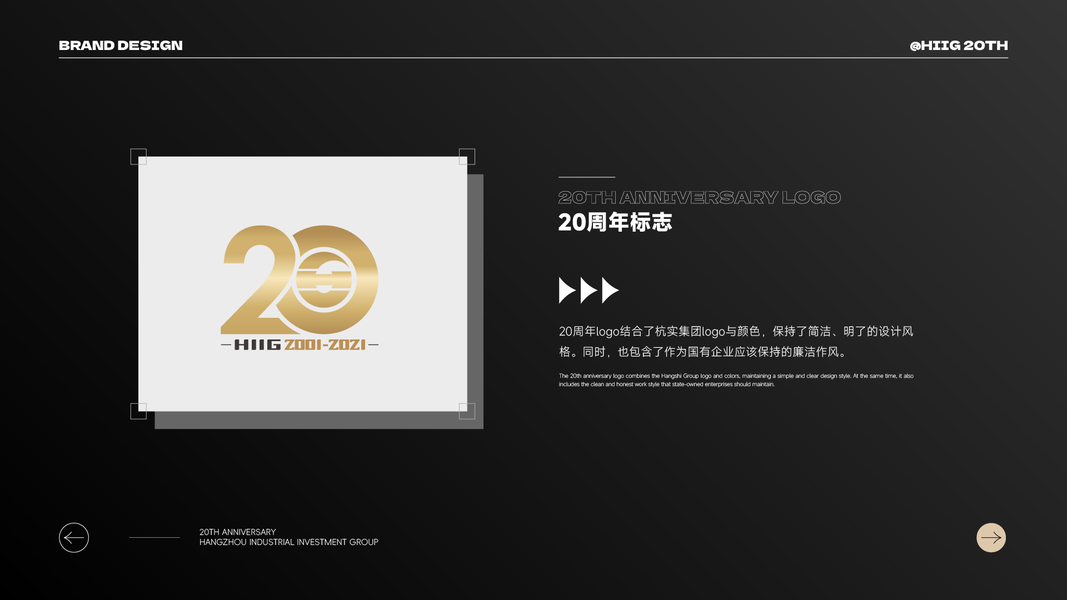The height and width of the screenshot is (600, 1067).
Task: Click the three white fast-forward triangles
Action: click(589, 290)
